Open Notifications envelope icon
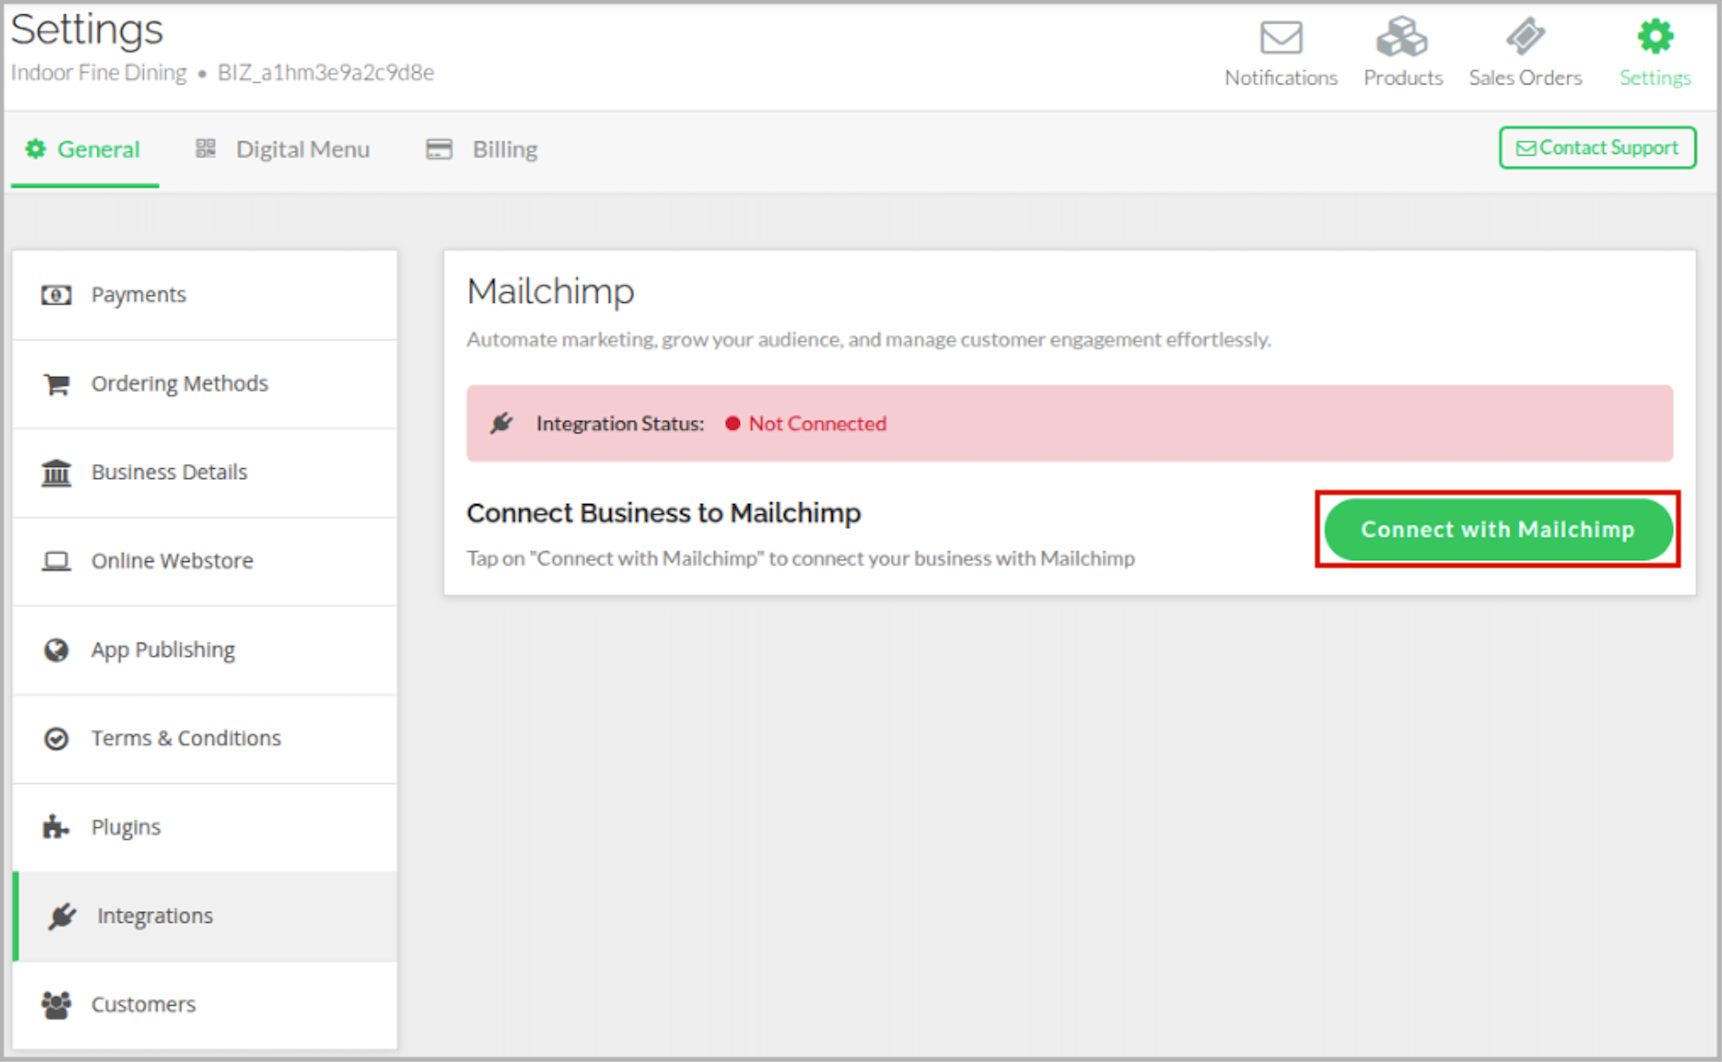 (x=1280, y=38)
